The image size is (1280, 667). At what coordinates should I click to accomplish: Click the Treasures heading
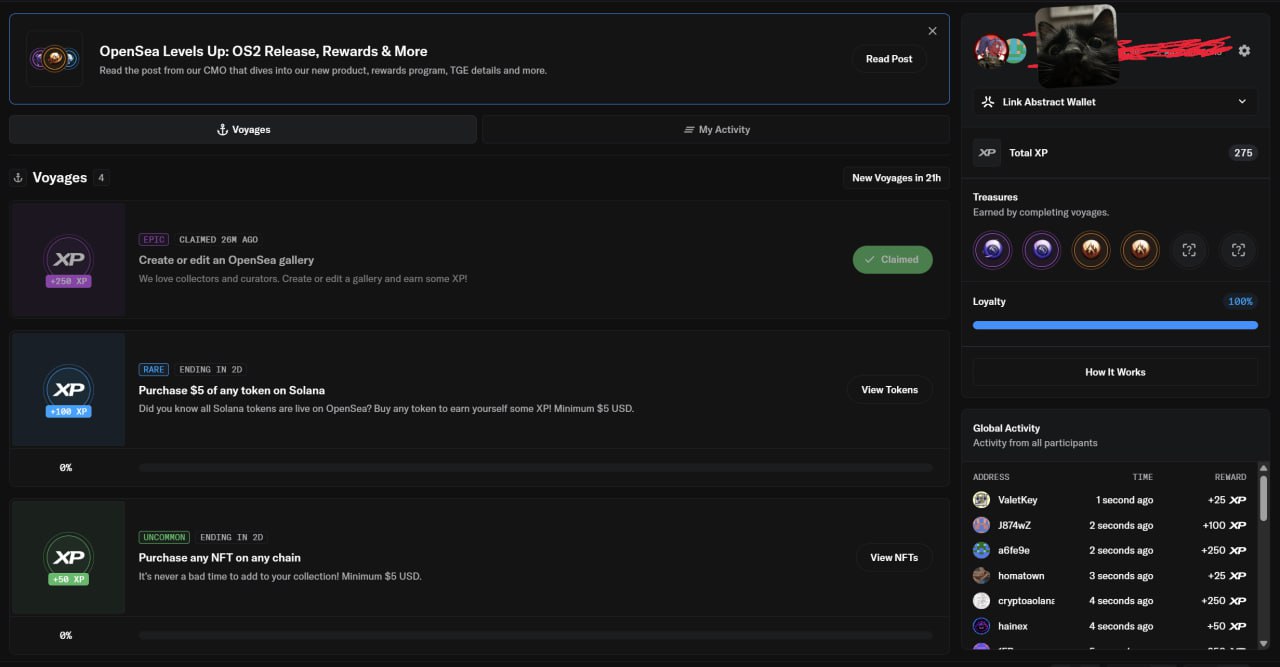click(x=995, y=197)
